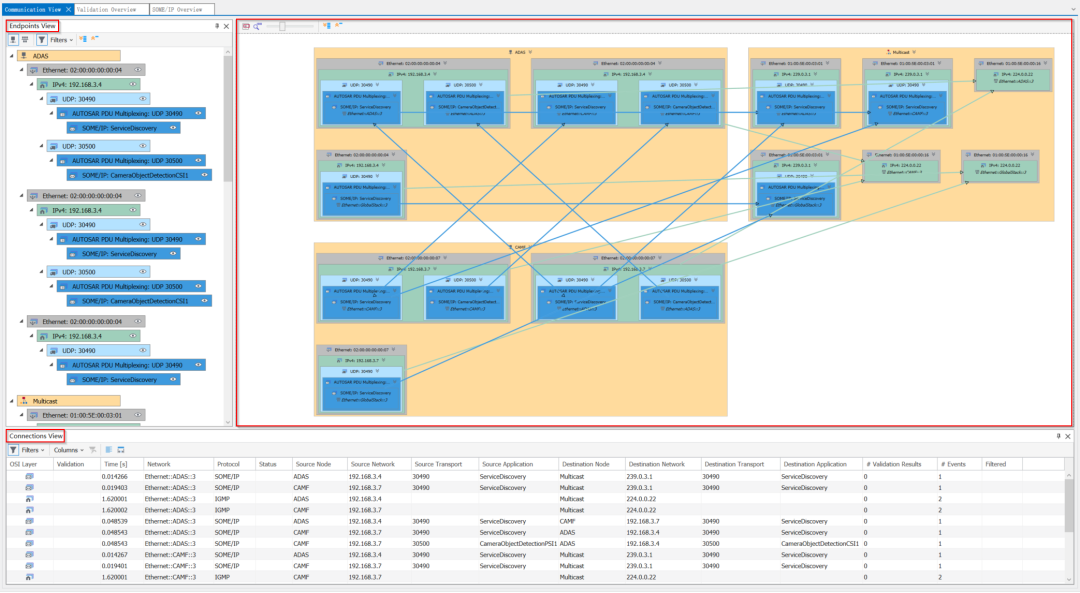Click the expand all icon in graph toolbar
Viewport: 1080px width, 593px height.
click(326, 26)
